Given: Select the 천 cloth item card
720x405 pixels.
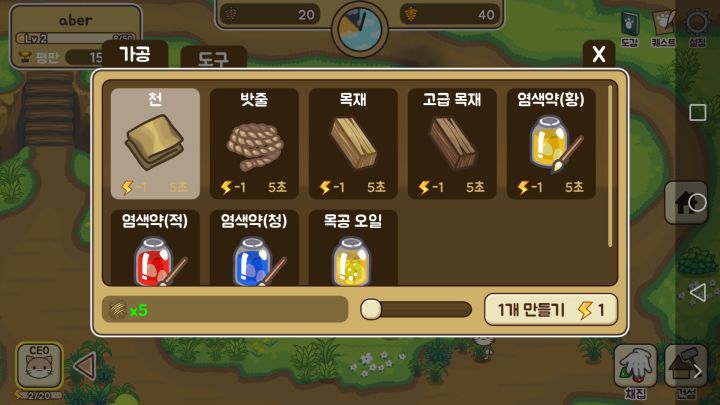Looking at the screenshot, I should point(155,144).
